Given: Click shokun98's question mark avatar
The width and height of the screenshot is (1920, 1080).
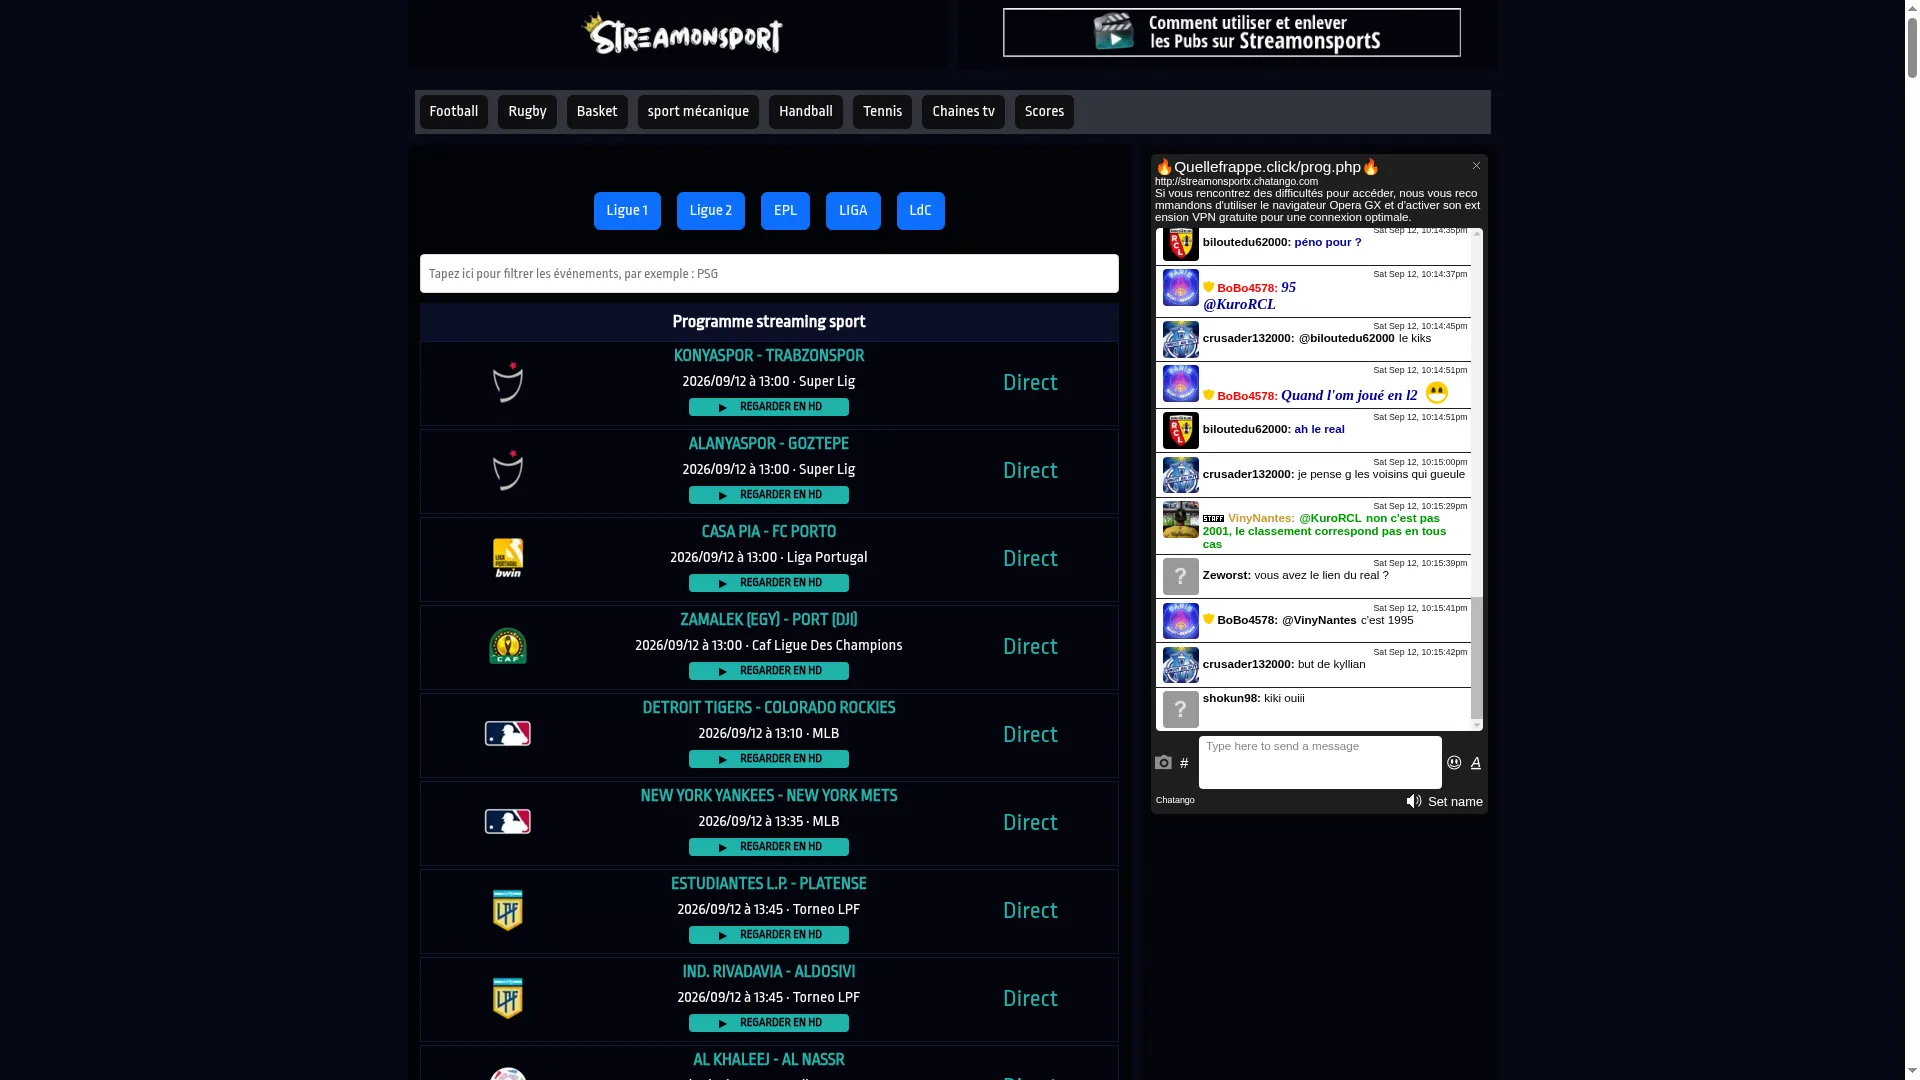Looking at the screenshot, I should pyautogui.click(x=1181, y=710).
